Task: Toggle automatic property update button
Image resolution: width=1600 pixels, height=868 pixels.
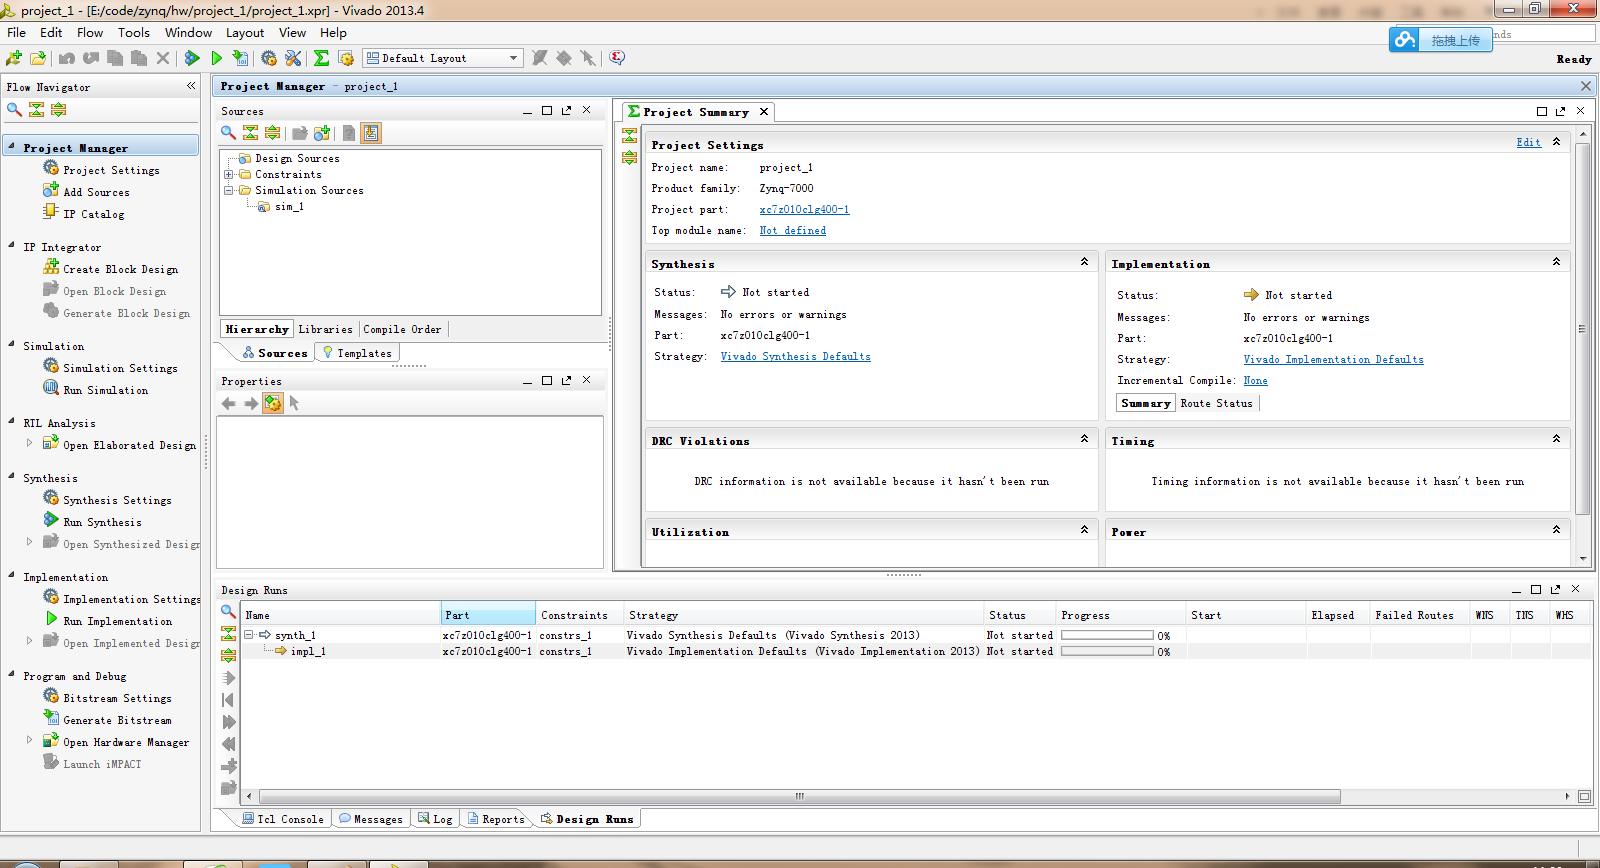Action: point(273,403)
